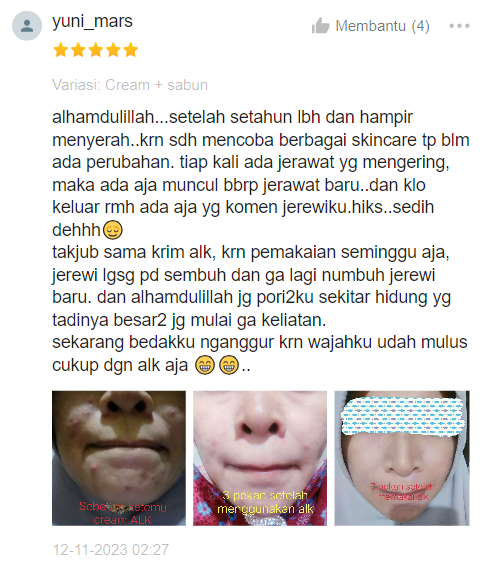482x569 pixels.
Task: Select the second rating star
Action: pyautogui.click(x=78, y=50)
